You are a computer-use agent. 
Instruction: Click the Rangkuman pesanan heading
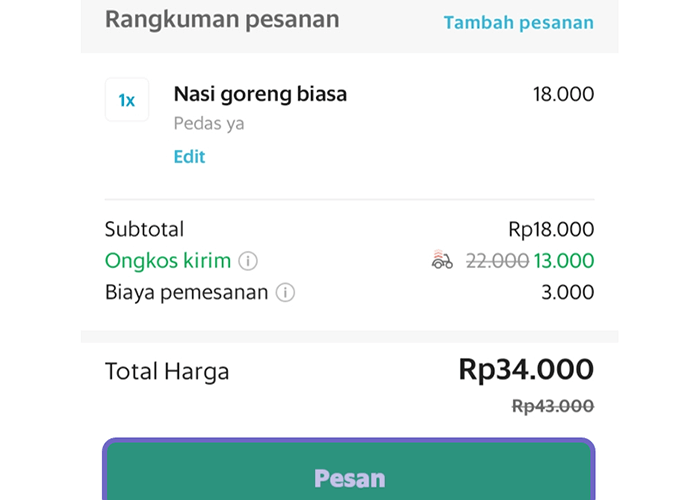tap(222, 20)
